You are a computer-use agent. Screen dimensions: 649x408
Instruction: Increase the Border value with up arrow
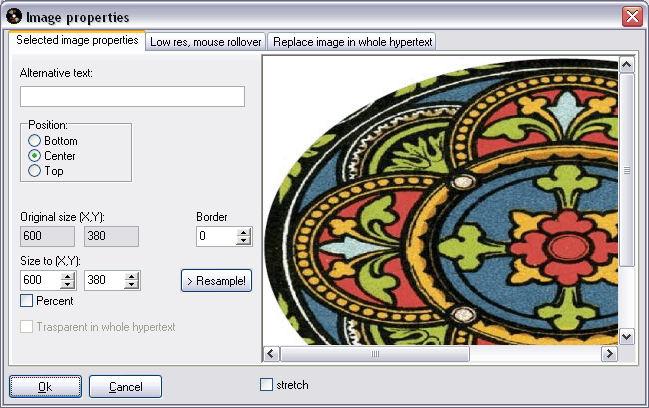pyautogui.click(x=243, y=232)
